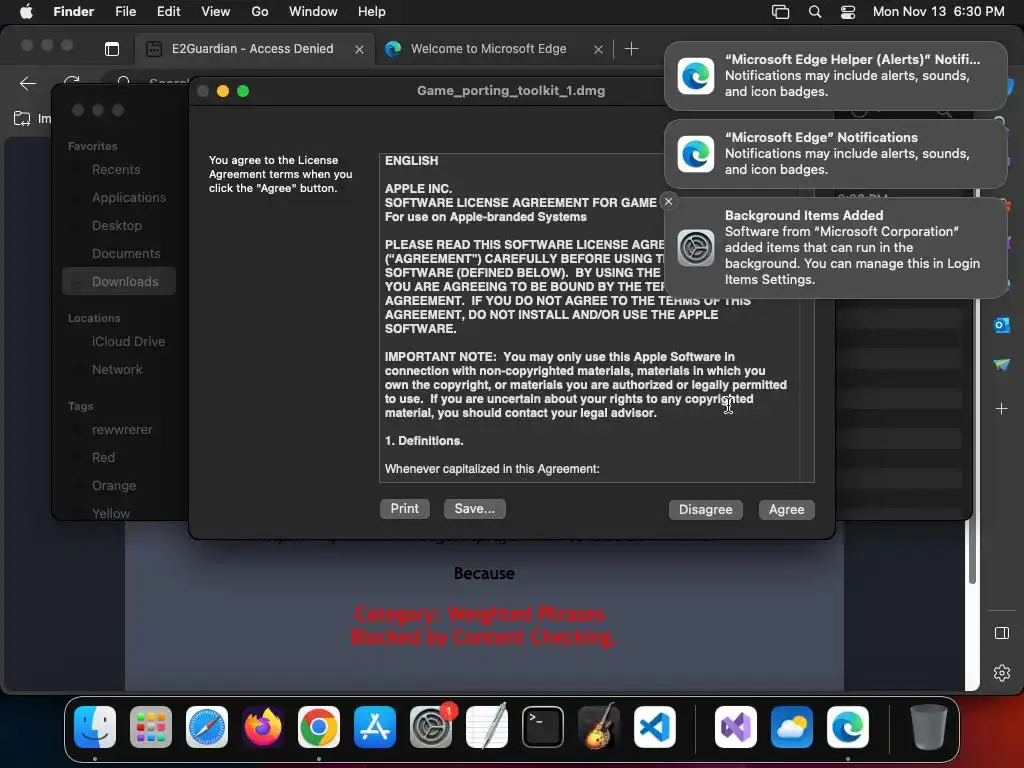Screen dimensions: 1024x768
Task: Click the Stage Manager menu bar icon
Action: (x=780, y=12)
